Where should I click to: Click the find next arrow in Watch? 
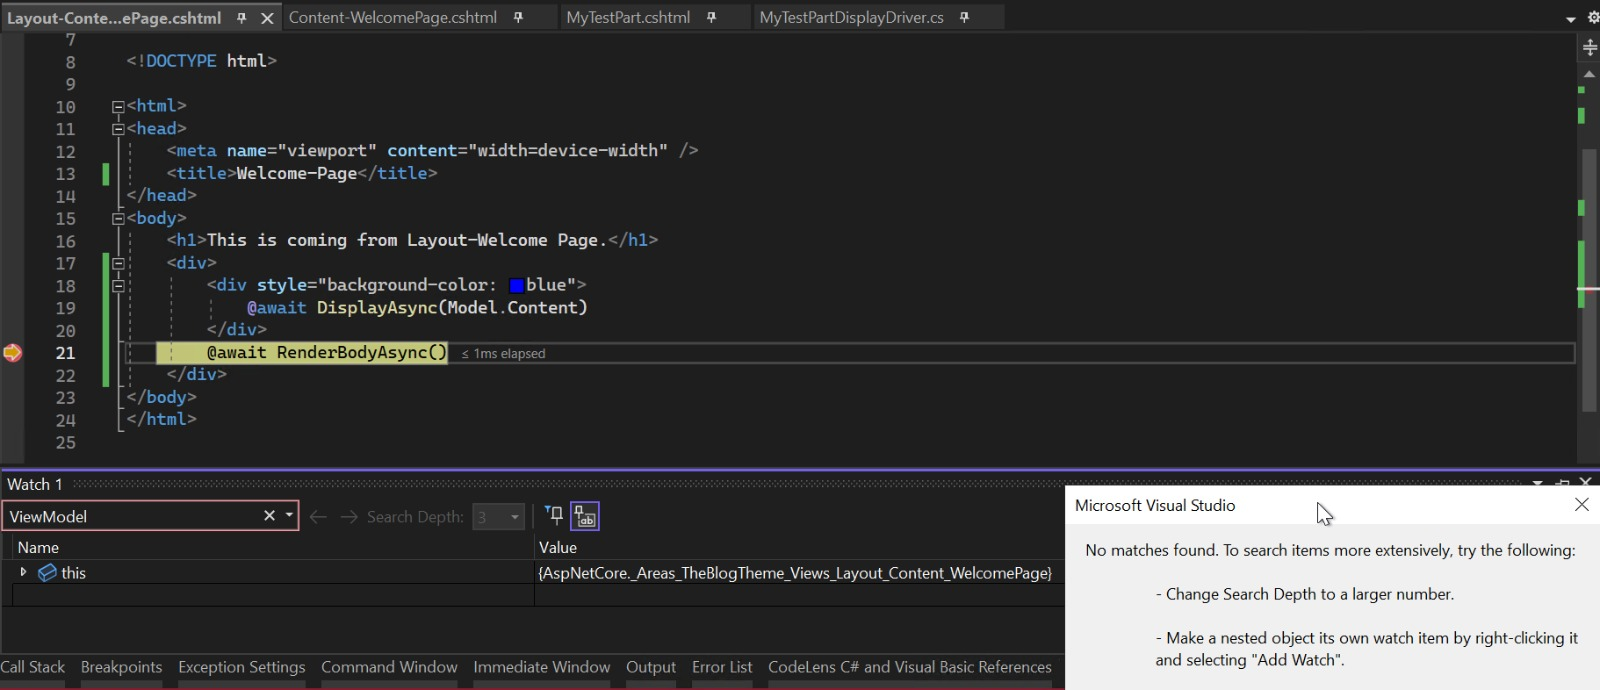(x=349, y=516)
